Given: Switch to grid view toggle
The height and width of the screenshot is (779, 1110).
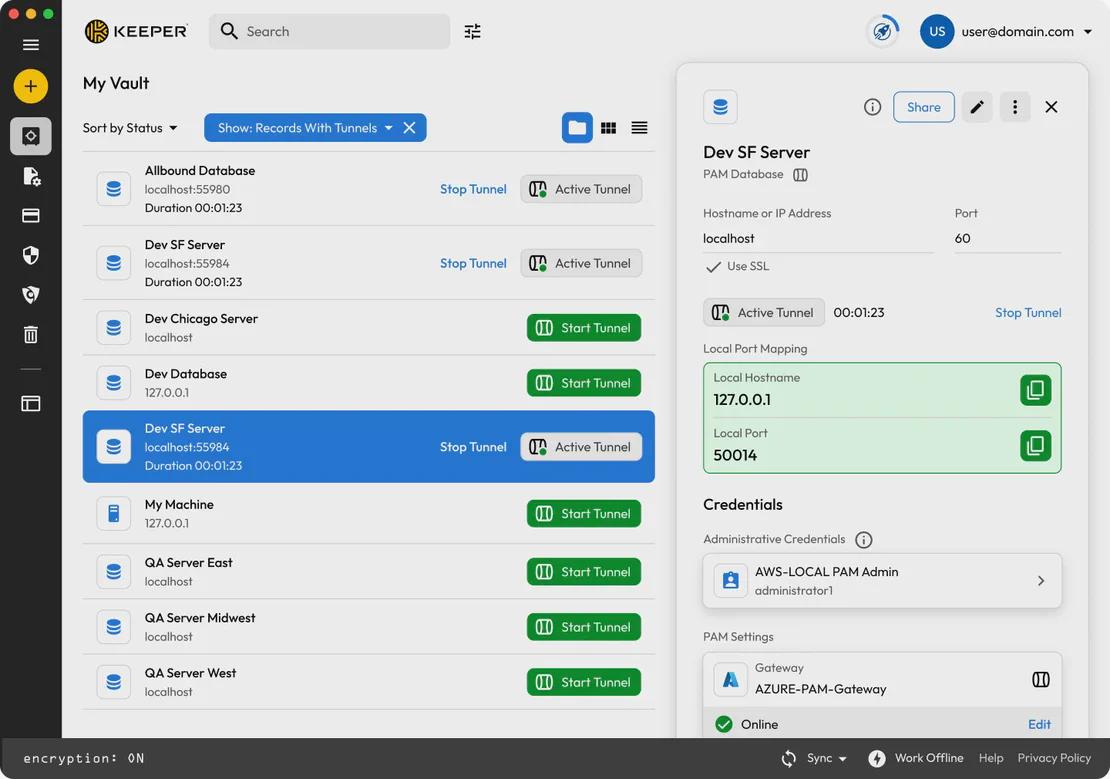Looking at the screenshot, I should click(609, 127).
